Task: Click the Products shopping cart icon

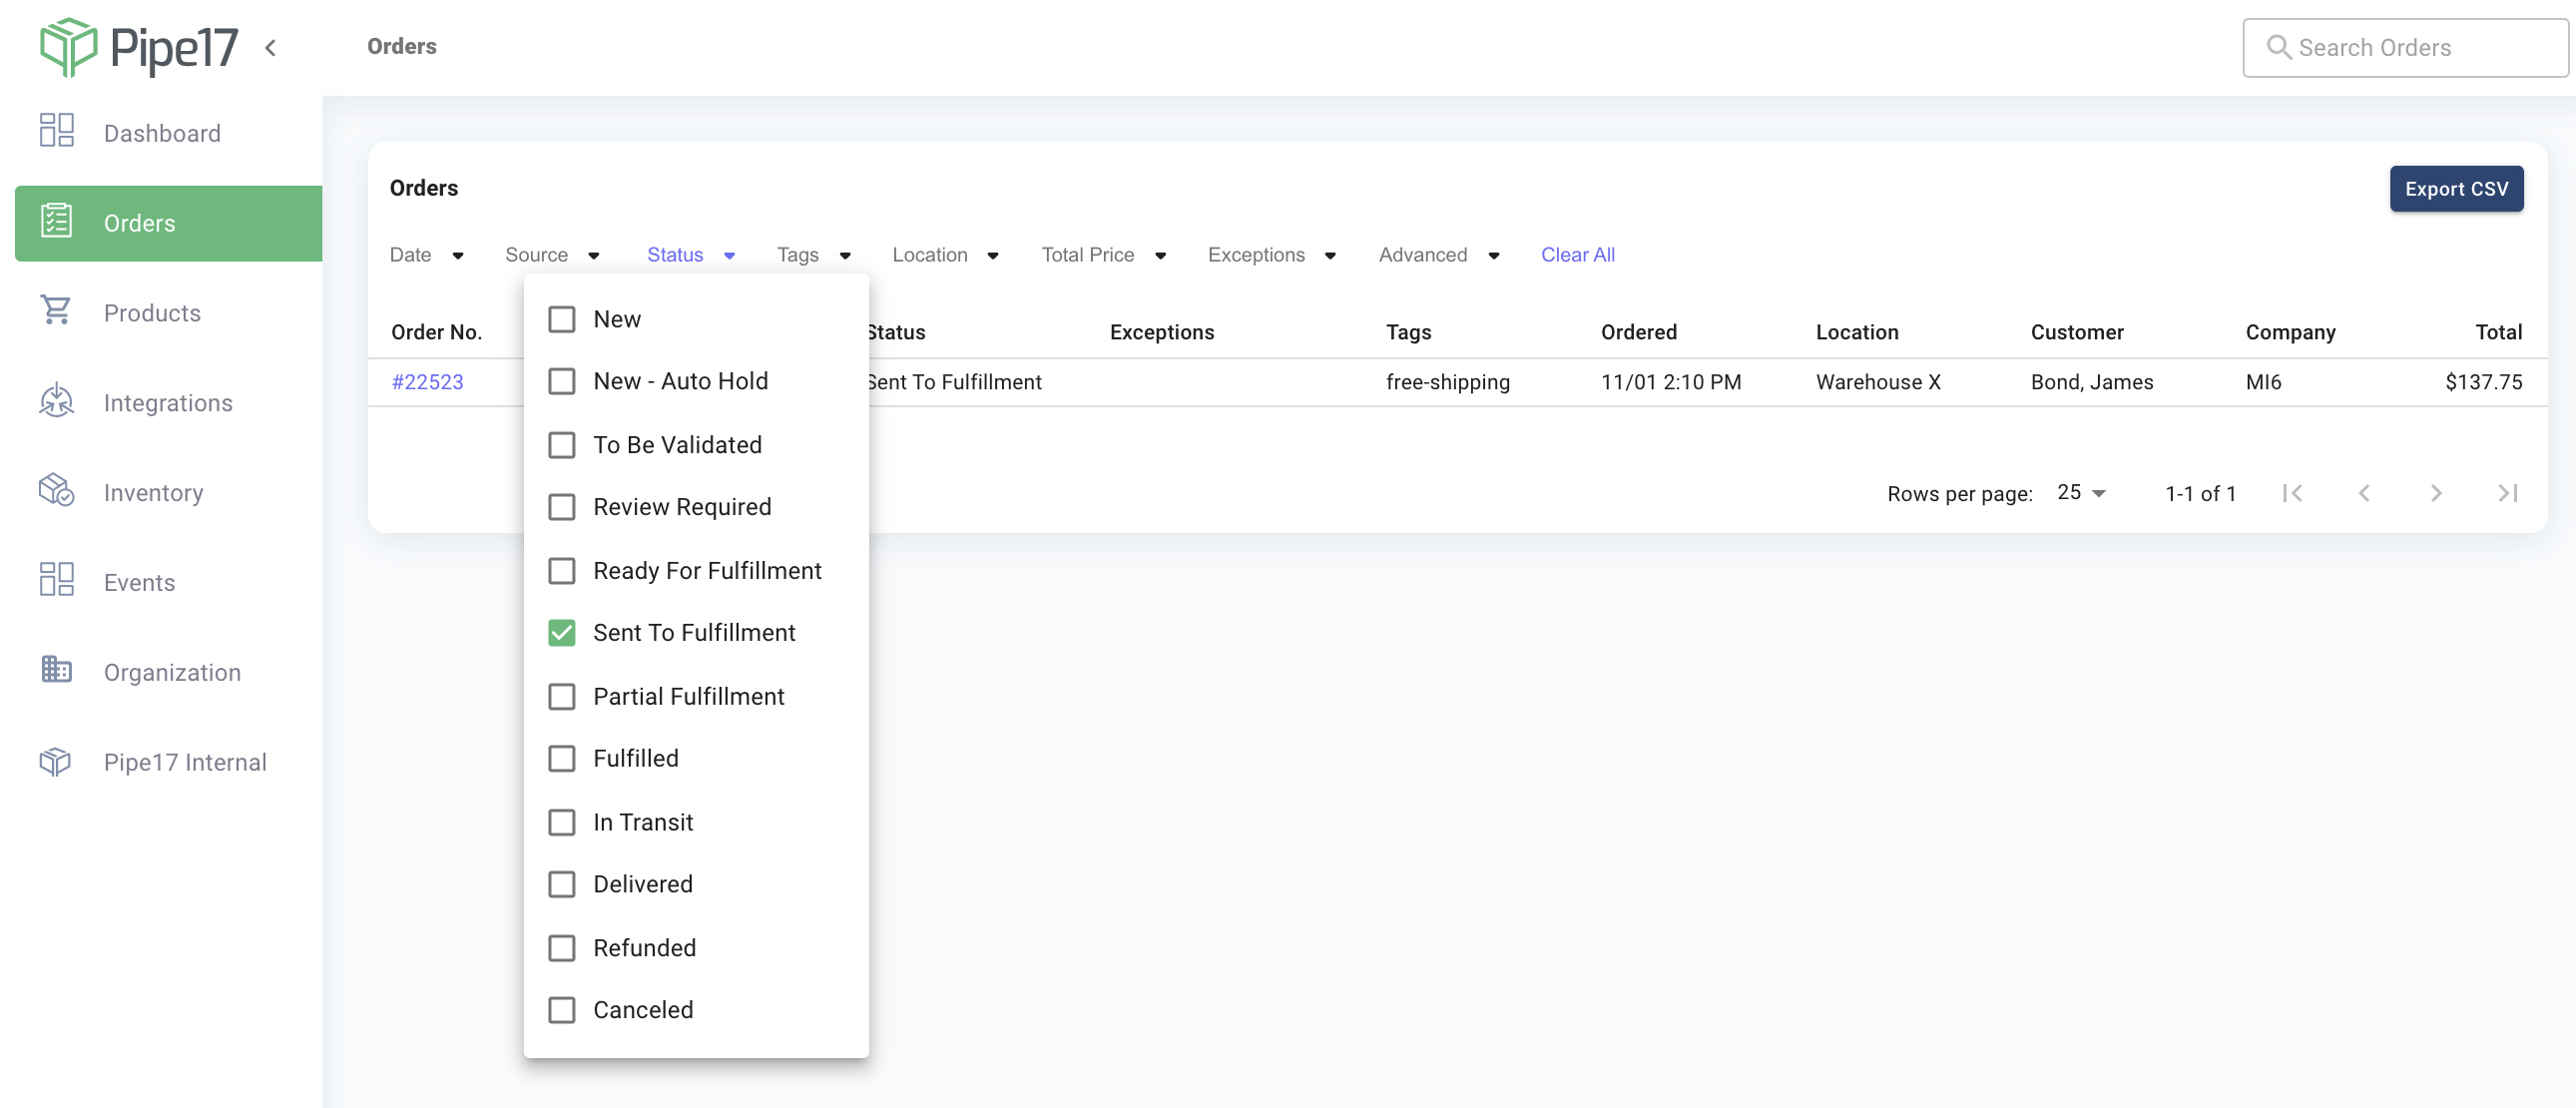Action: 57,311
